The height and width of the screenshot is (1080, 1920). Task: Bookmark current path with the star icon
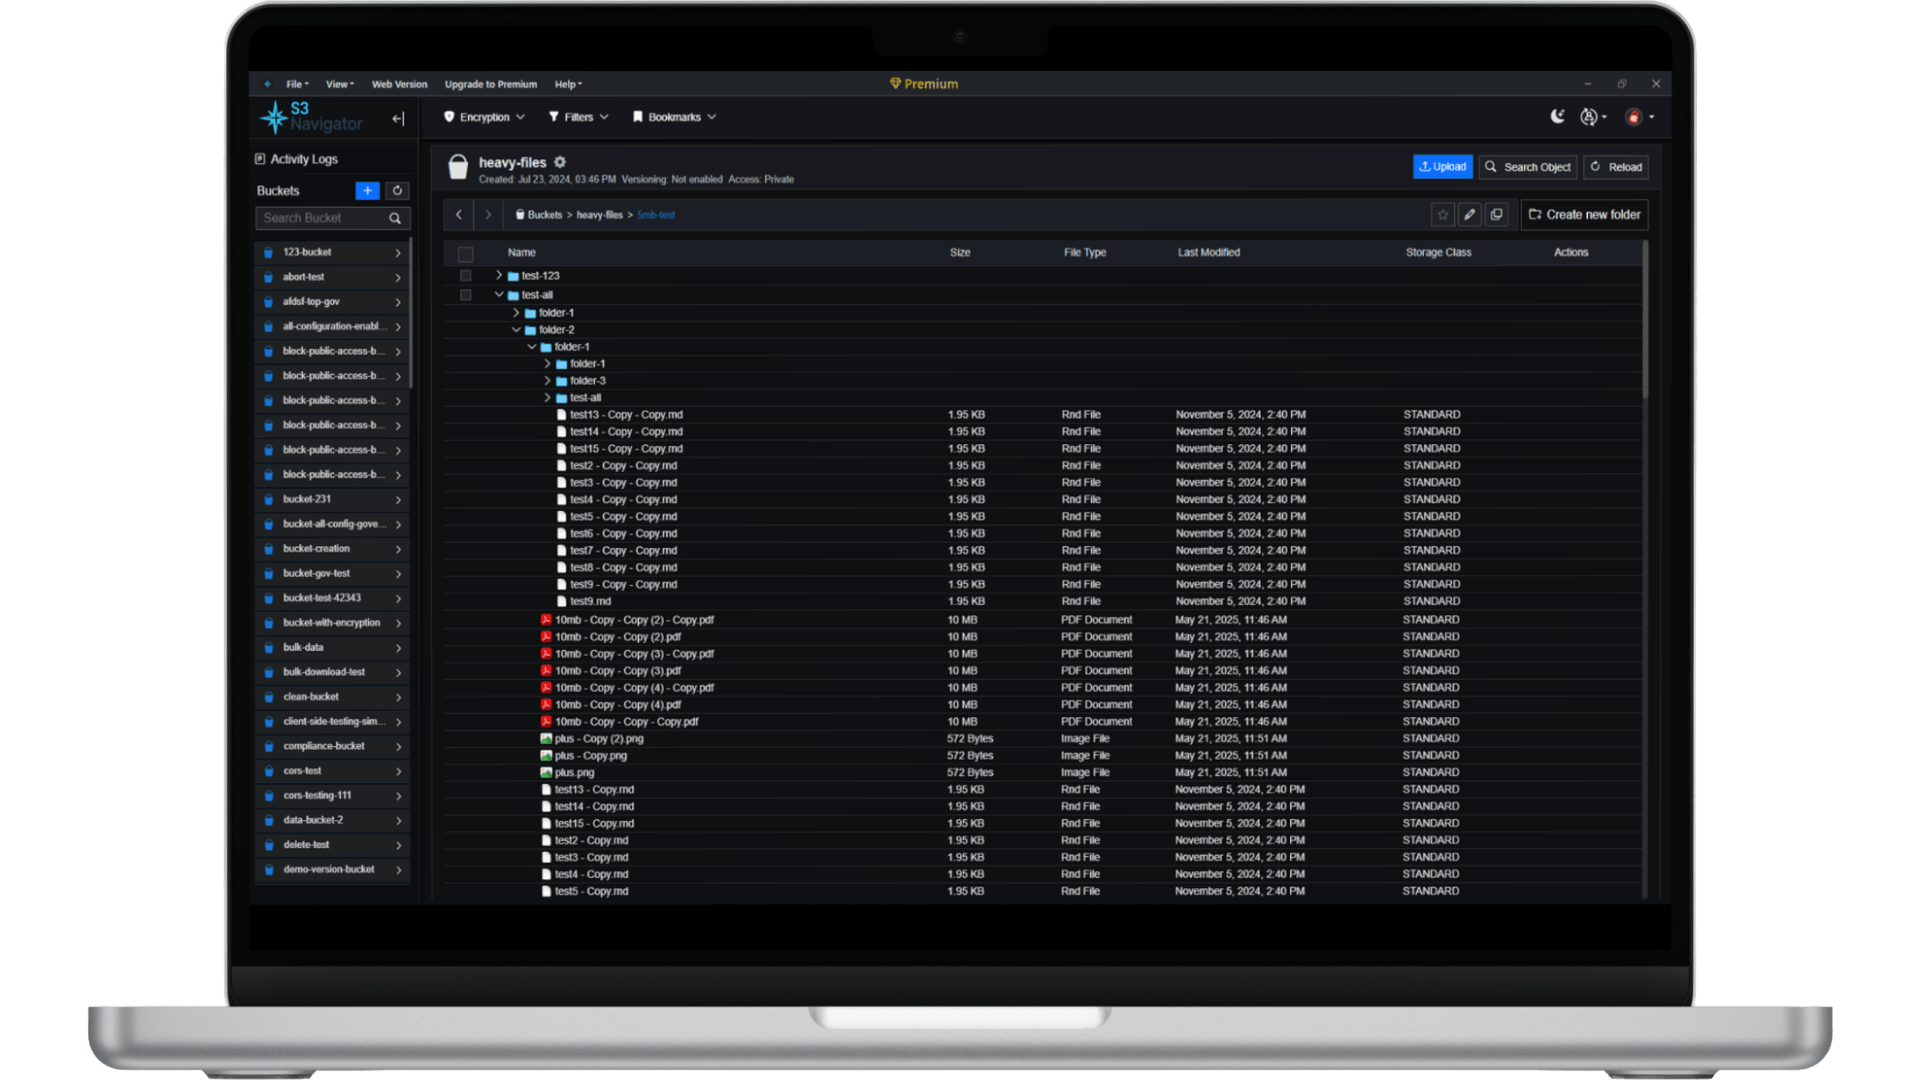click(x=1442, y=215)
